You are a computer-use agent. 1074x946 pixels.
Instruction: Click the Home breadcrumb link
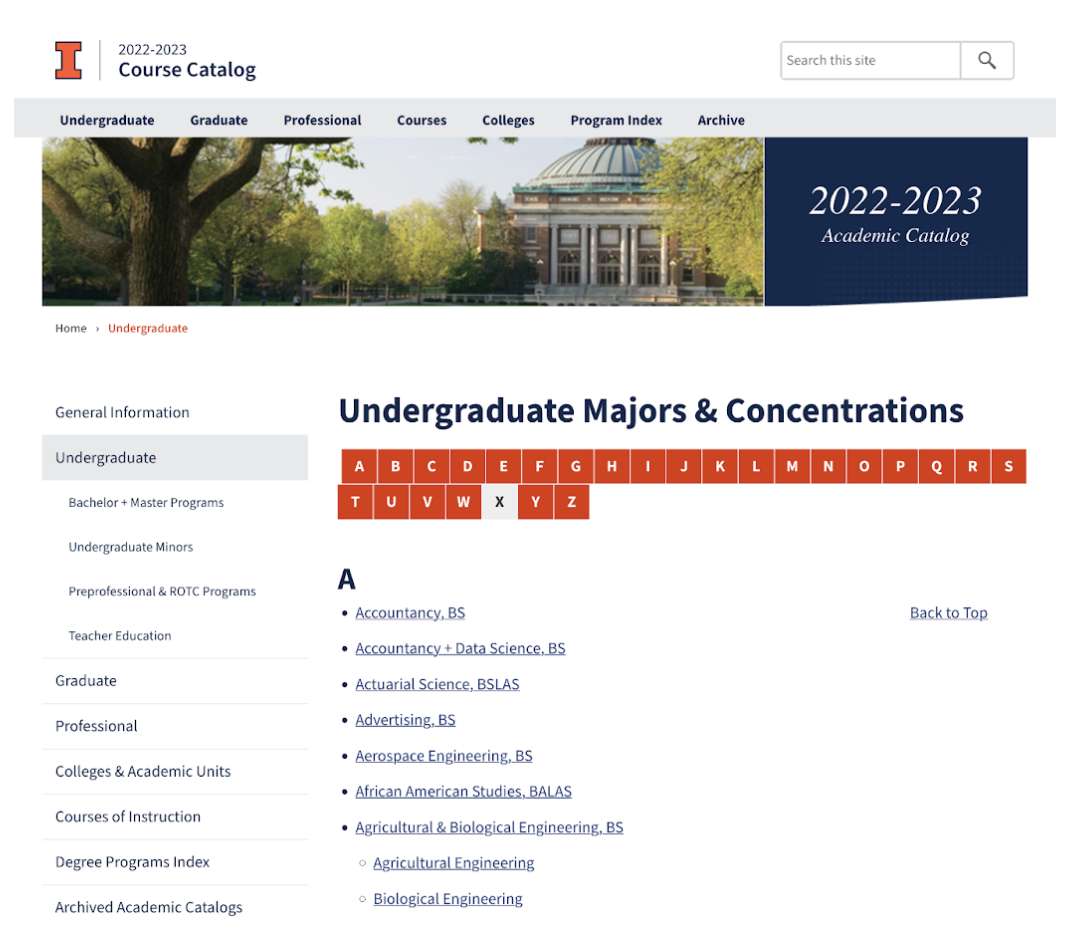(71, 328)
